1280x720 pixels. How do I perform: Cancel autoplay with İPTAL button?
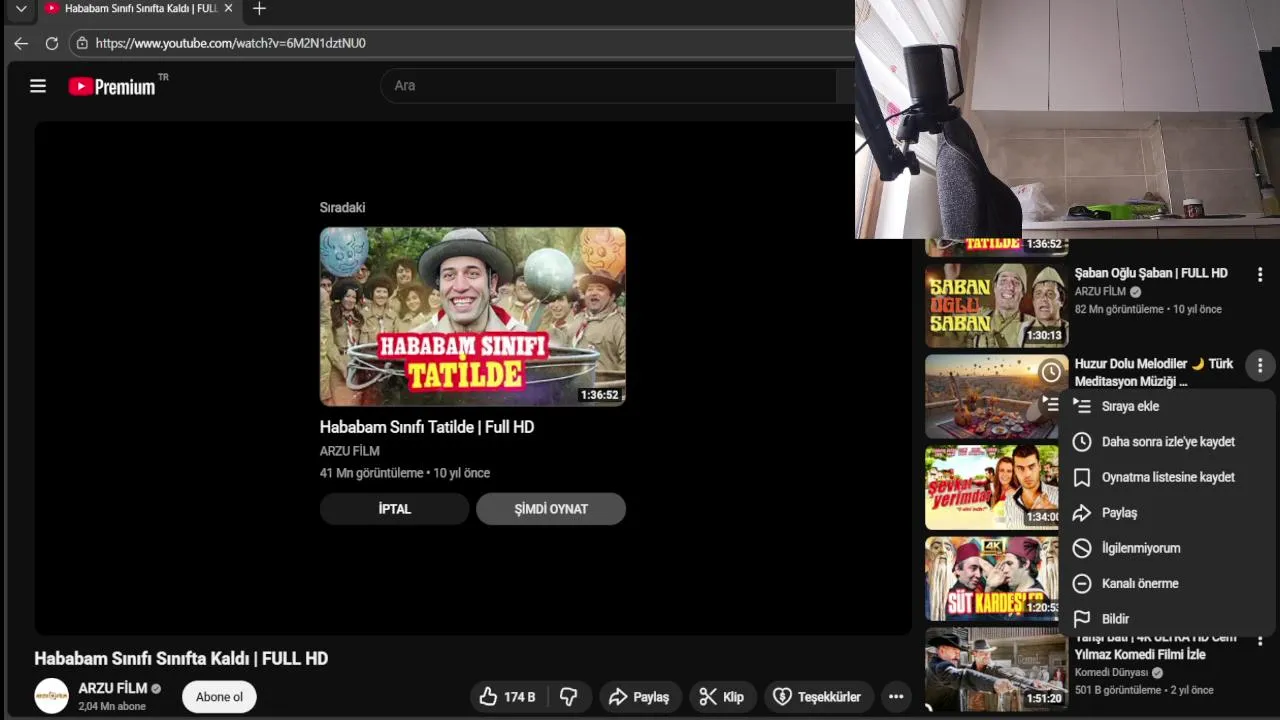394,509
